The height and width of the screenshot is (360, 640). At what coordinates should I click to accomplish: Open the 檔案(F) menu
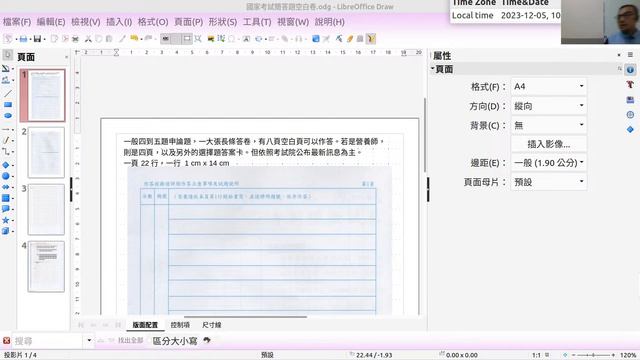tap(17, 22)
